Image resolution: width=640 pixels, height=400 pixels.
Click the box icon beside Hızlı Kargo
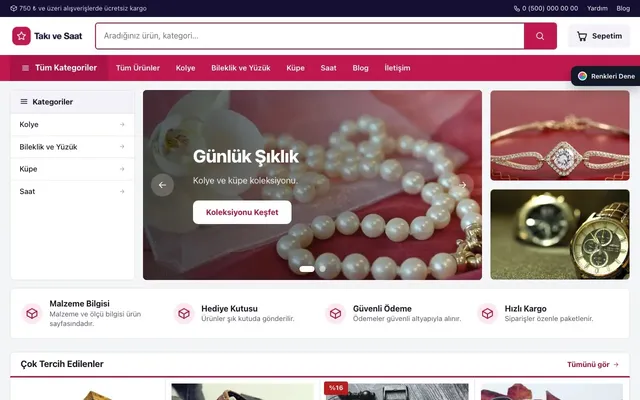(487, 313)
